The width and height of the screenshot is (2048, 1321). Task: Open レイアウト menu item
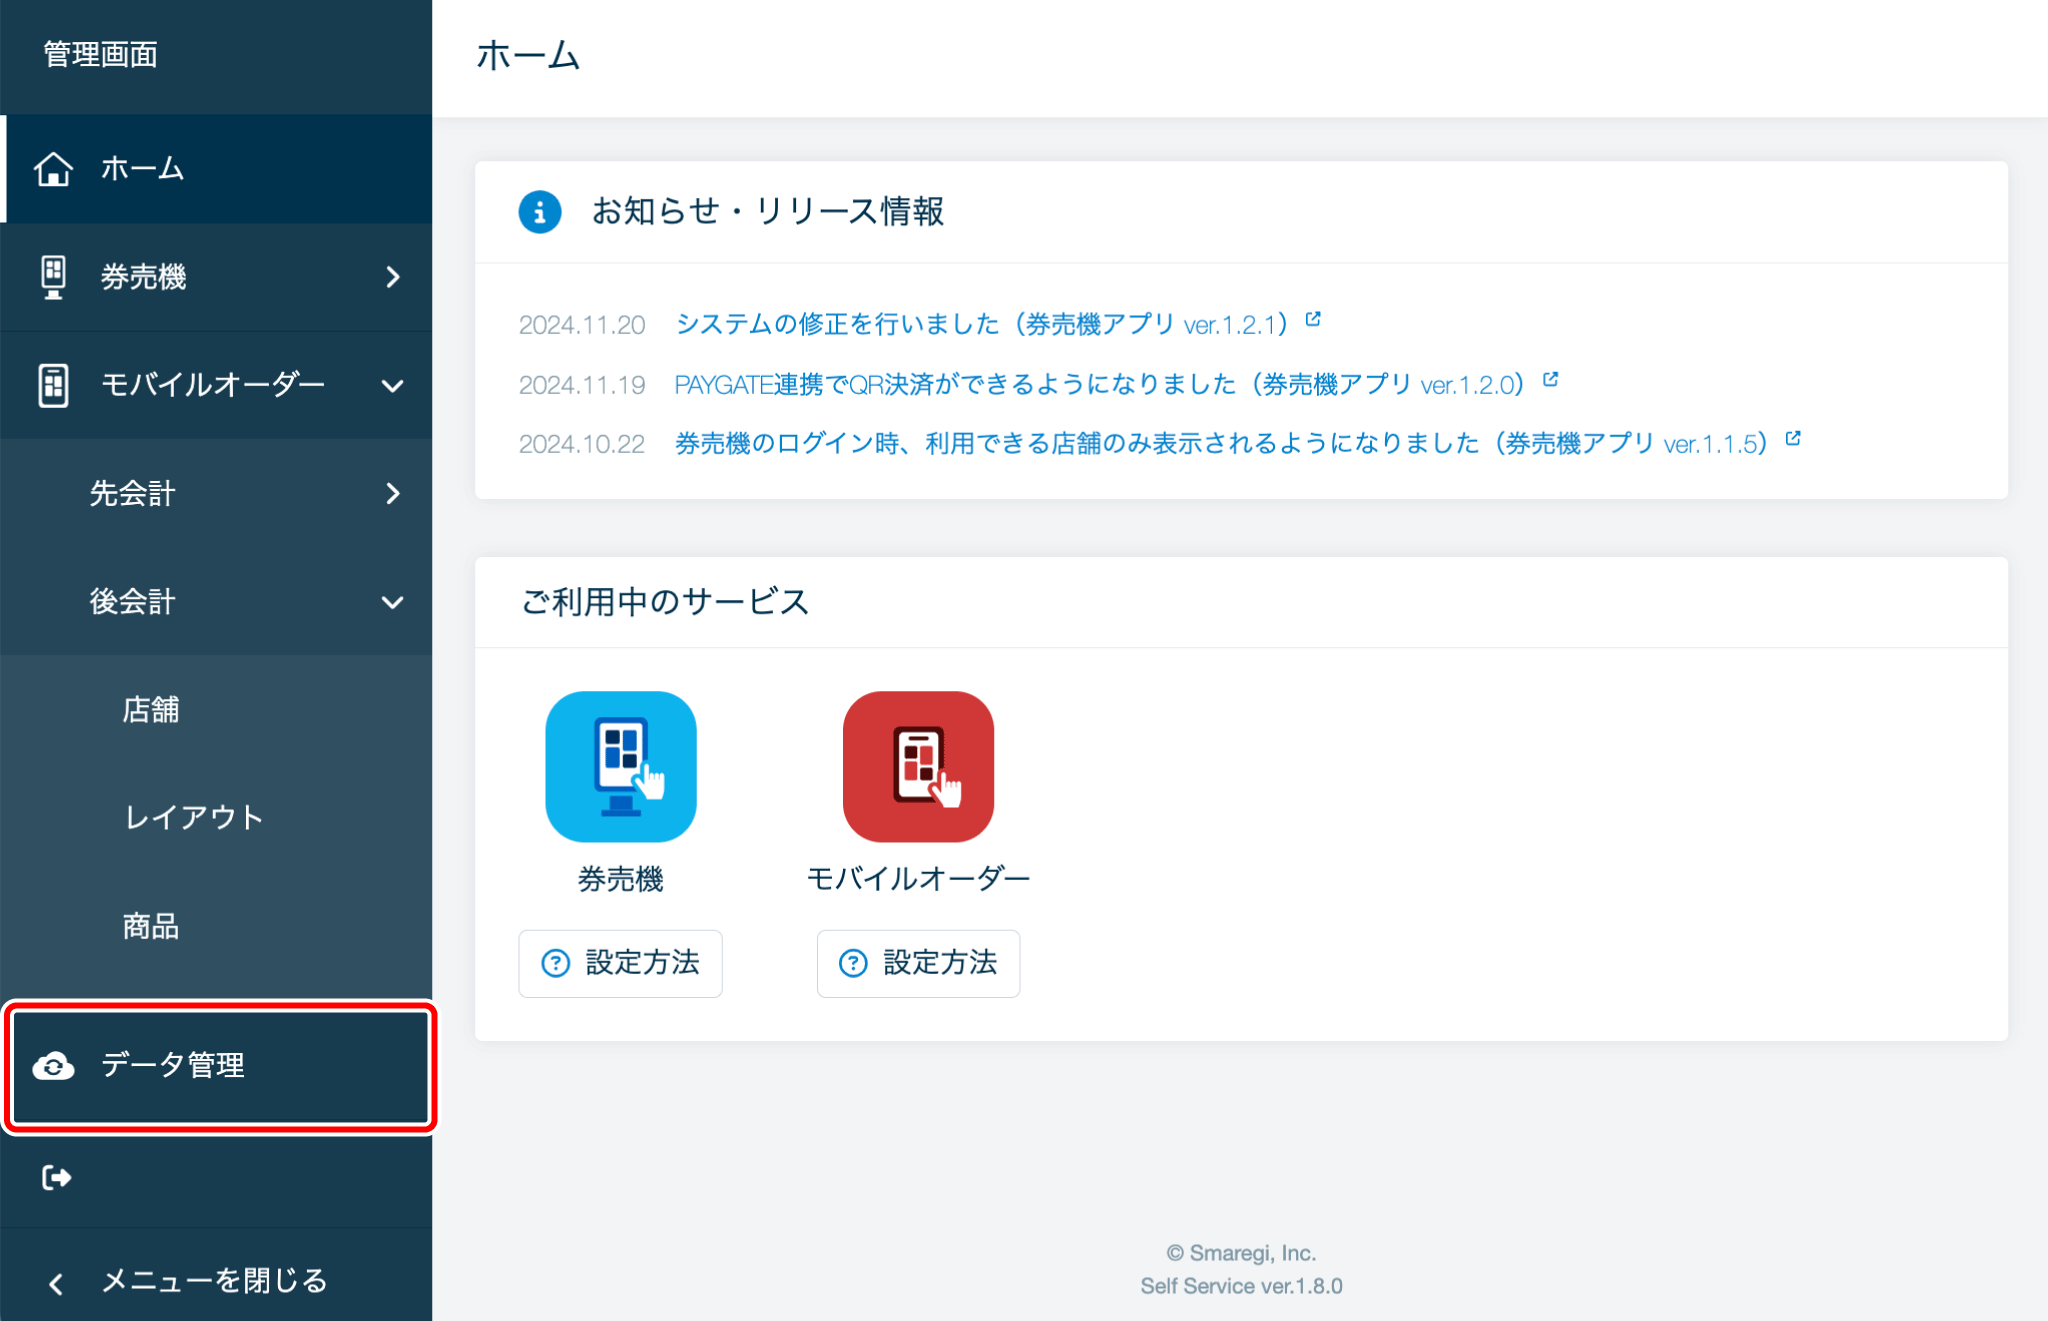[194, 818]
